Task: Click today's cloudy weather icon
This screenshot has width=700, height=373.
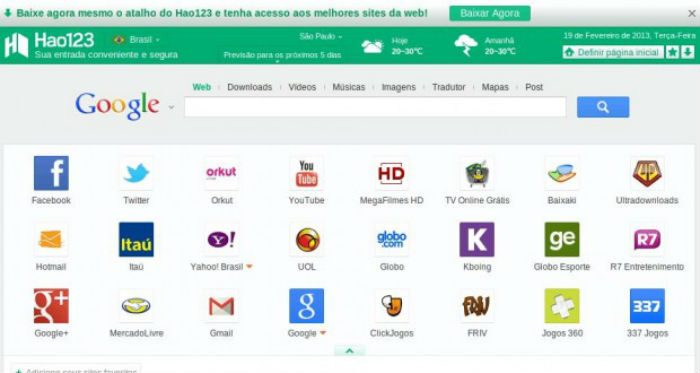Action: [x=372, y=46]
